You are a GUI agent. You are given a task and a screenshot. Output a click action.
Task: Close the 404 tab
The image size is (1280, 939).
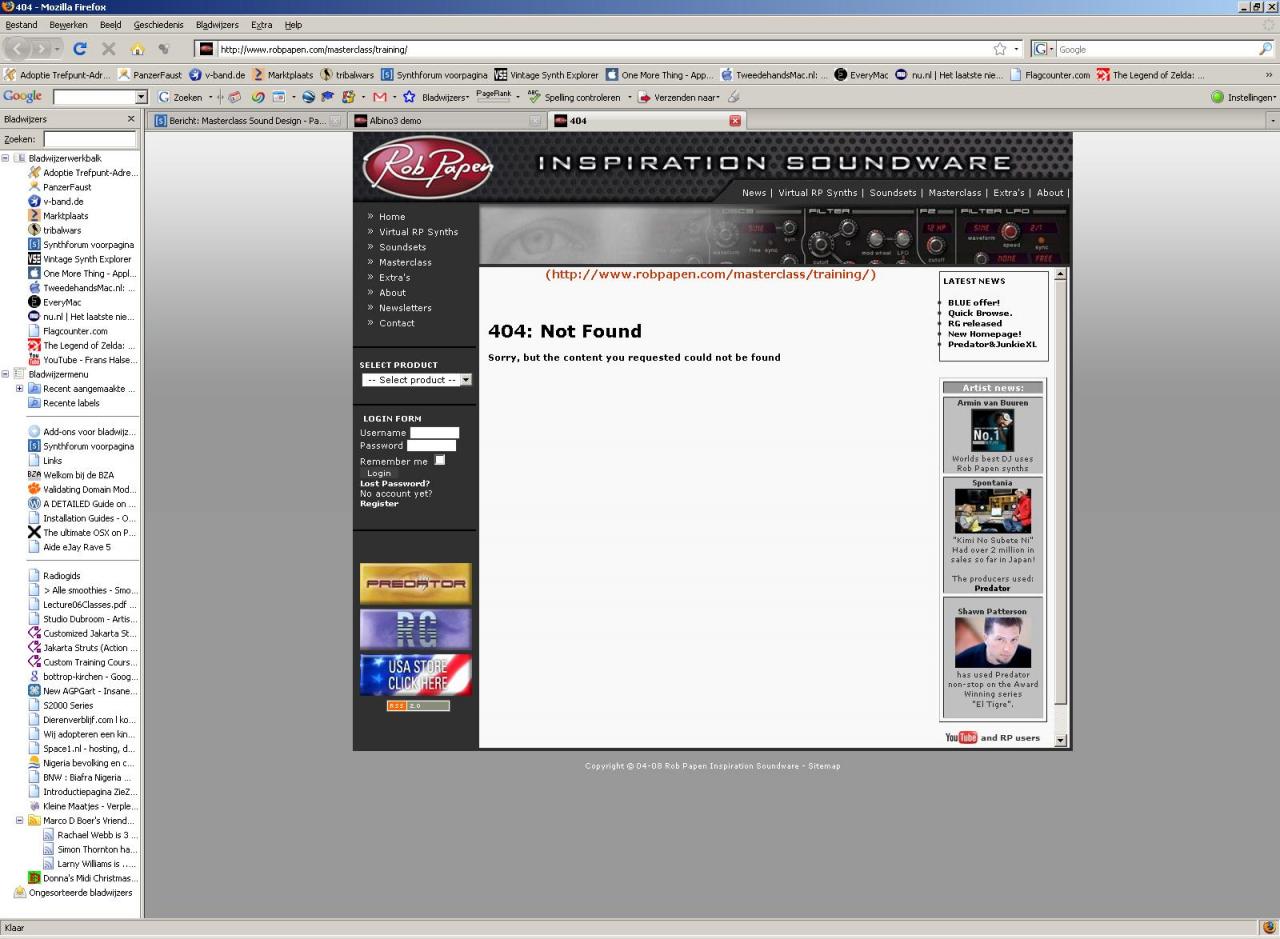[735, 121]
